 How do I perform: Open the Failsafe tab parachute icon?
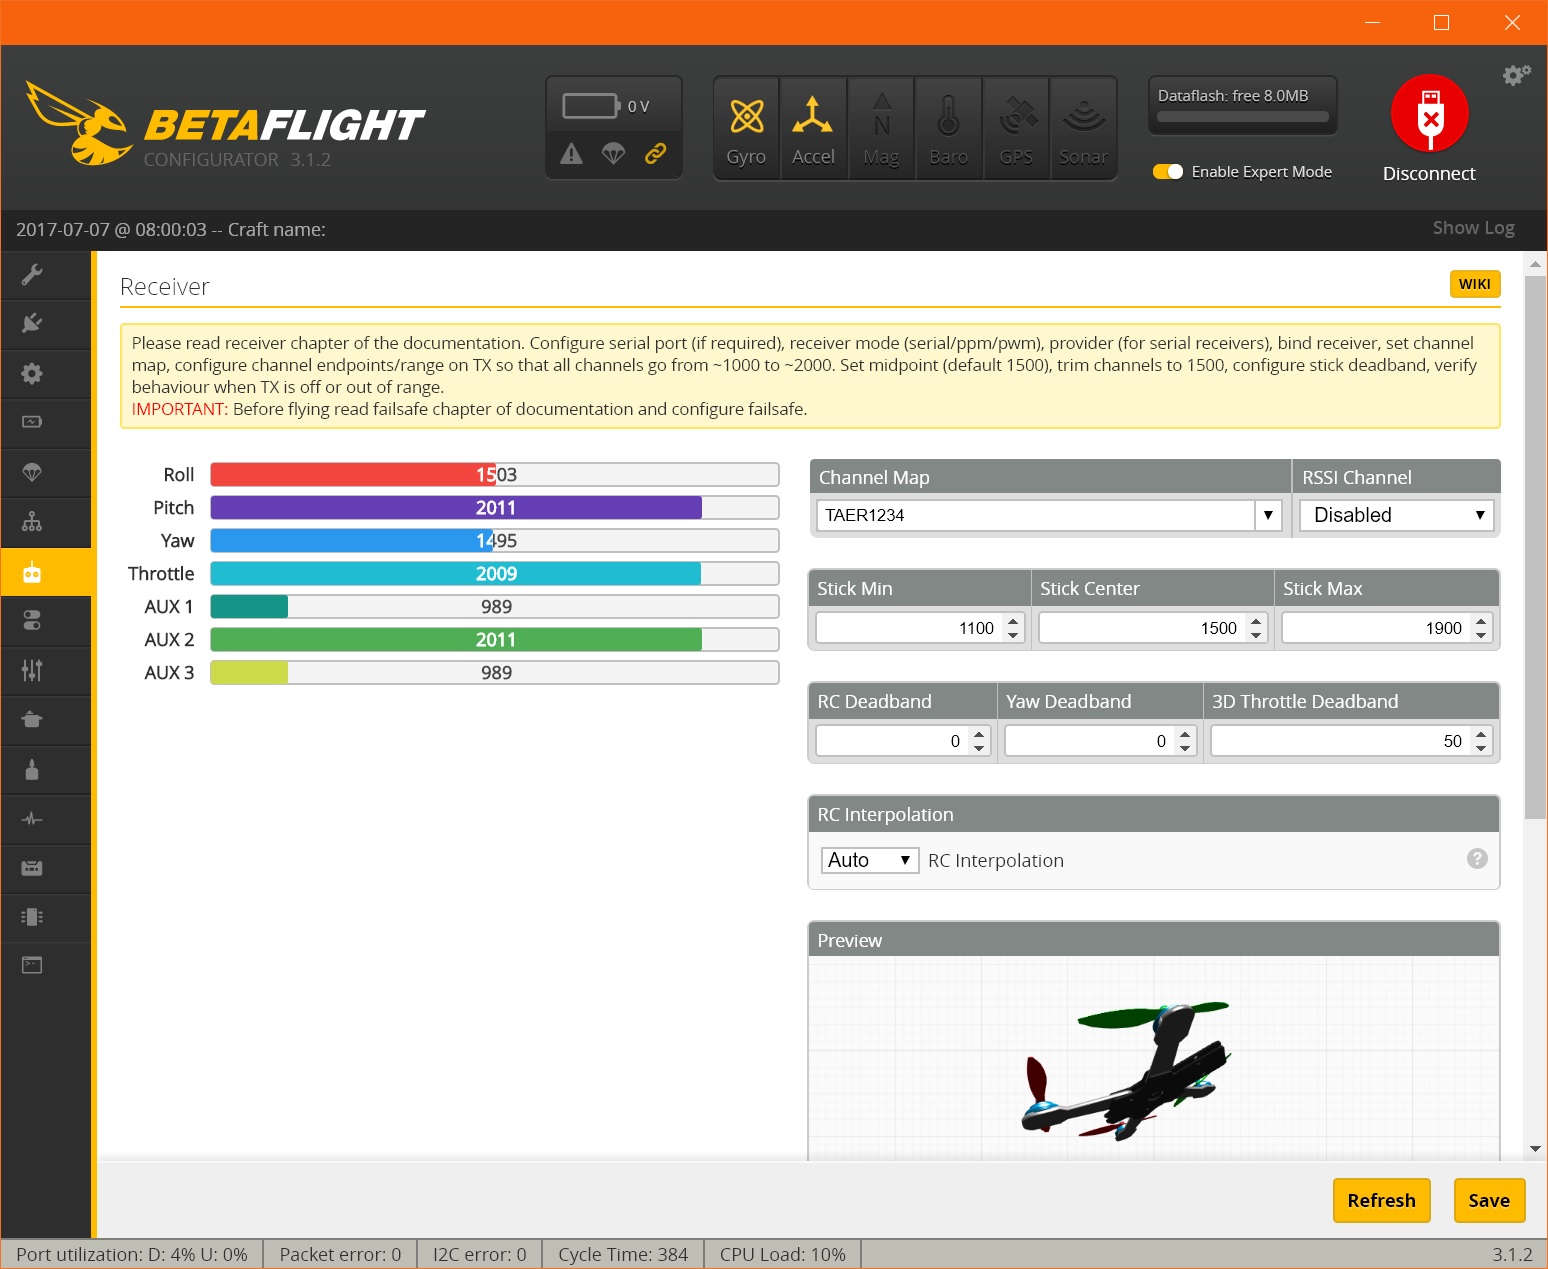(x=32, y=472)
